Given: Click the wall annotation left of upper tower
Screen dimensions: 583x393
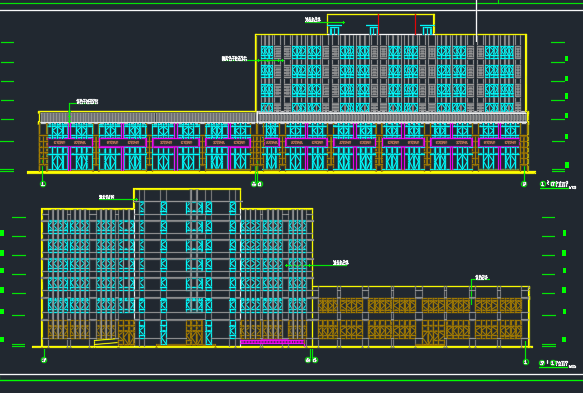Looking at the screenshot, I should pyautogui.click(x=234, y=58).
